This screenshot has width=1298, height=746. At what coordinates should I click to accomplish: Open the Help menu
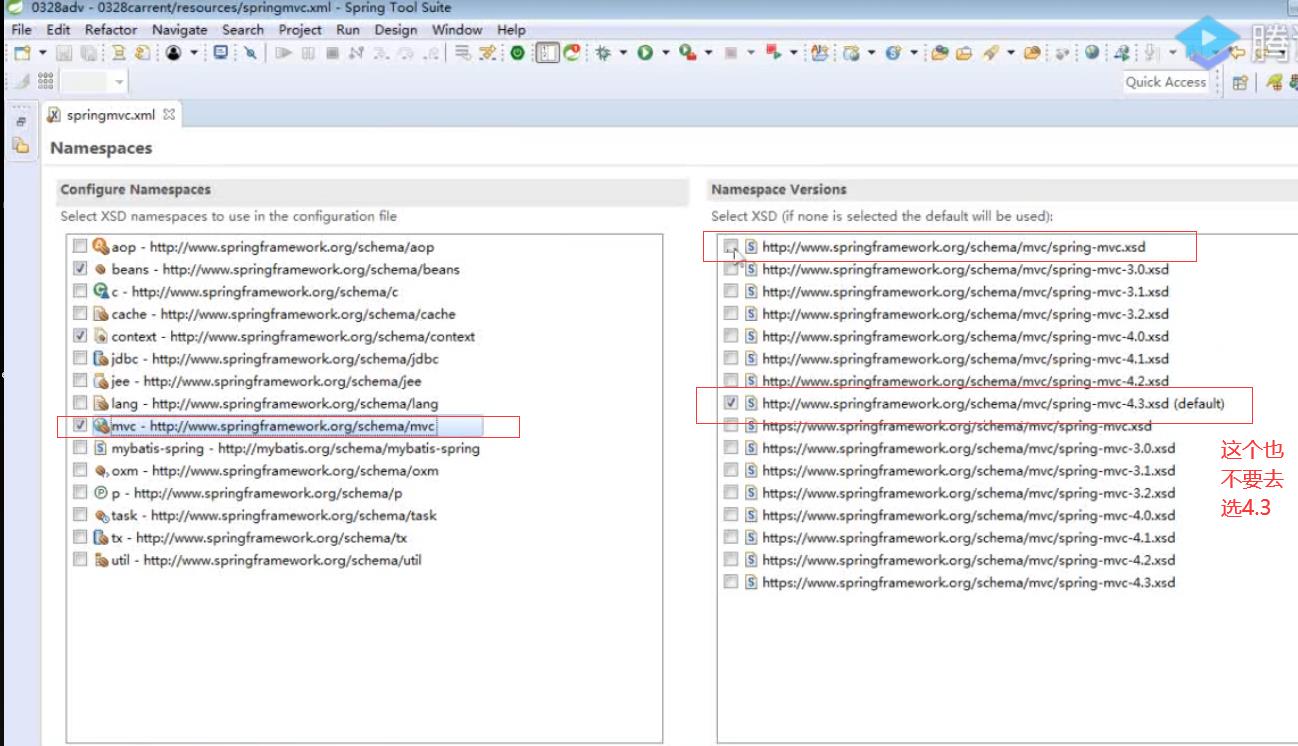click(x=511, y=30)
